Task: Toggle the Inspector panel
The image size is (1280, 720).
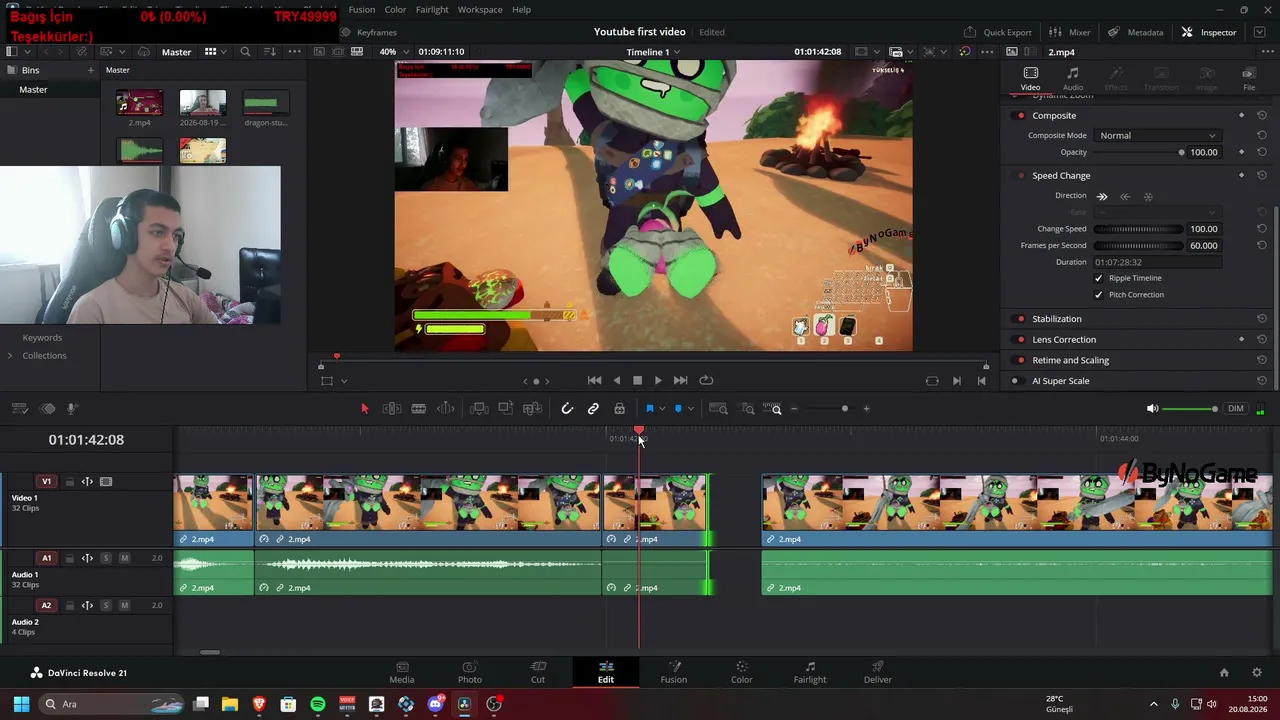Action: click(1208, 32)
